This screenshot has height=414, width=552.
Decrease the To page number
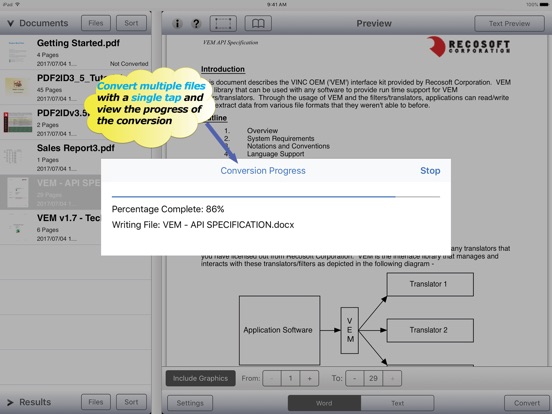pyautogui.click(x=355, y=378)
